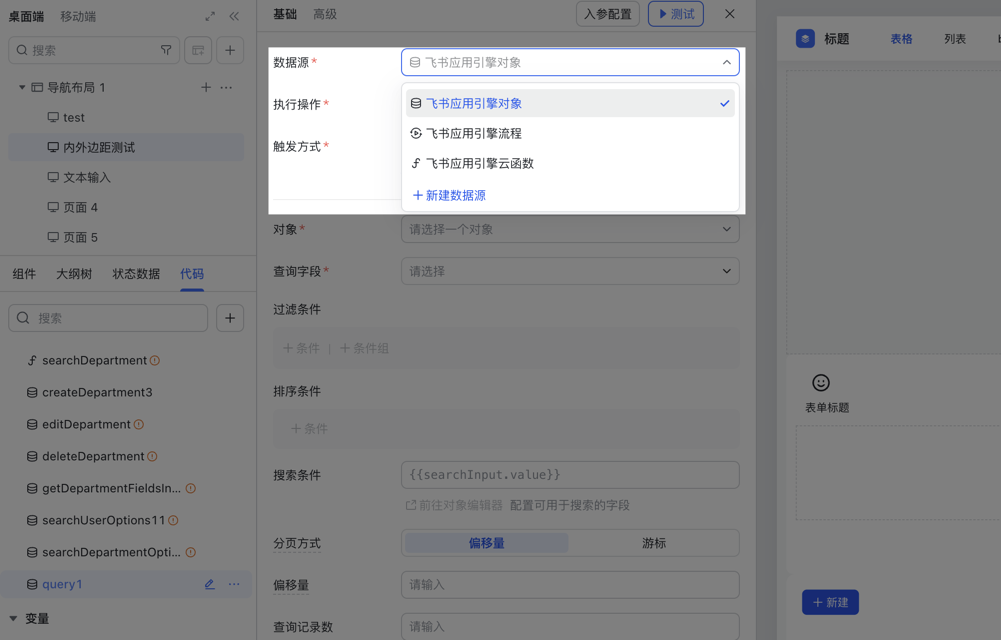Click the monitor icon beside test page
The image size is (1001, 640).
click(53, 117)
